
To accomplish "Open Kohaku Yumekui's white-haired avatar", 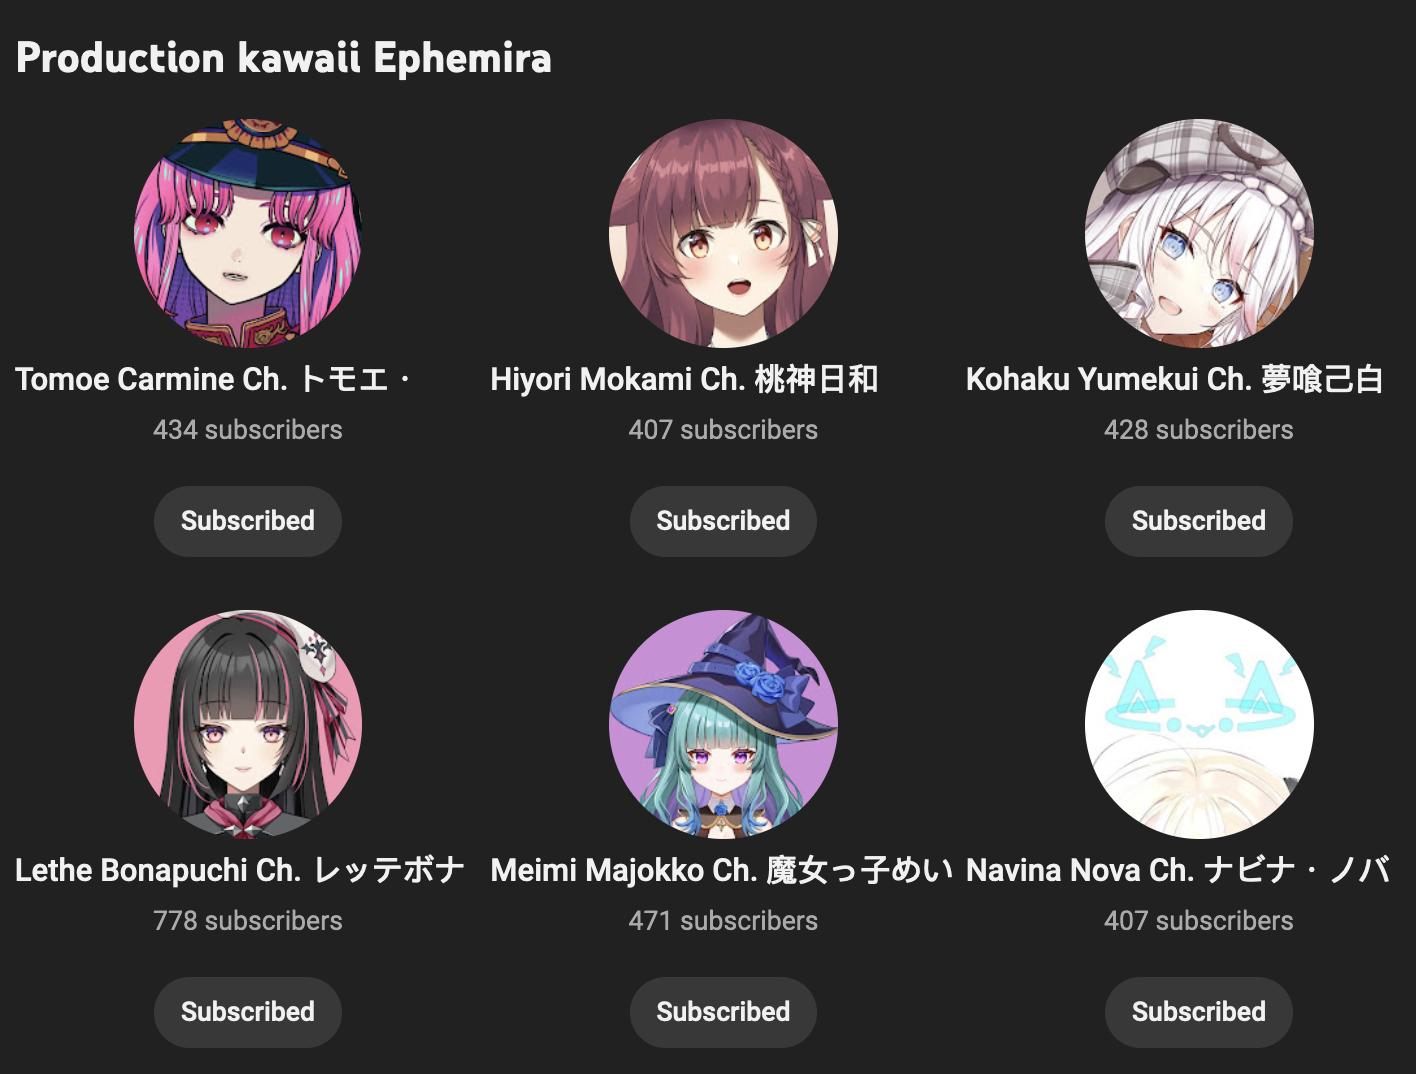I will click(x=1199, y=234).
